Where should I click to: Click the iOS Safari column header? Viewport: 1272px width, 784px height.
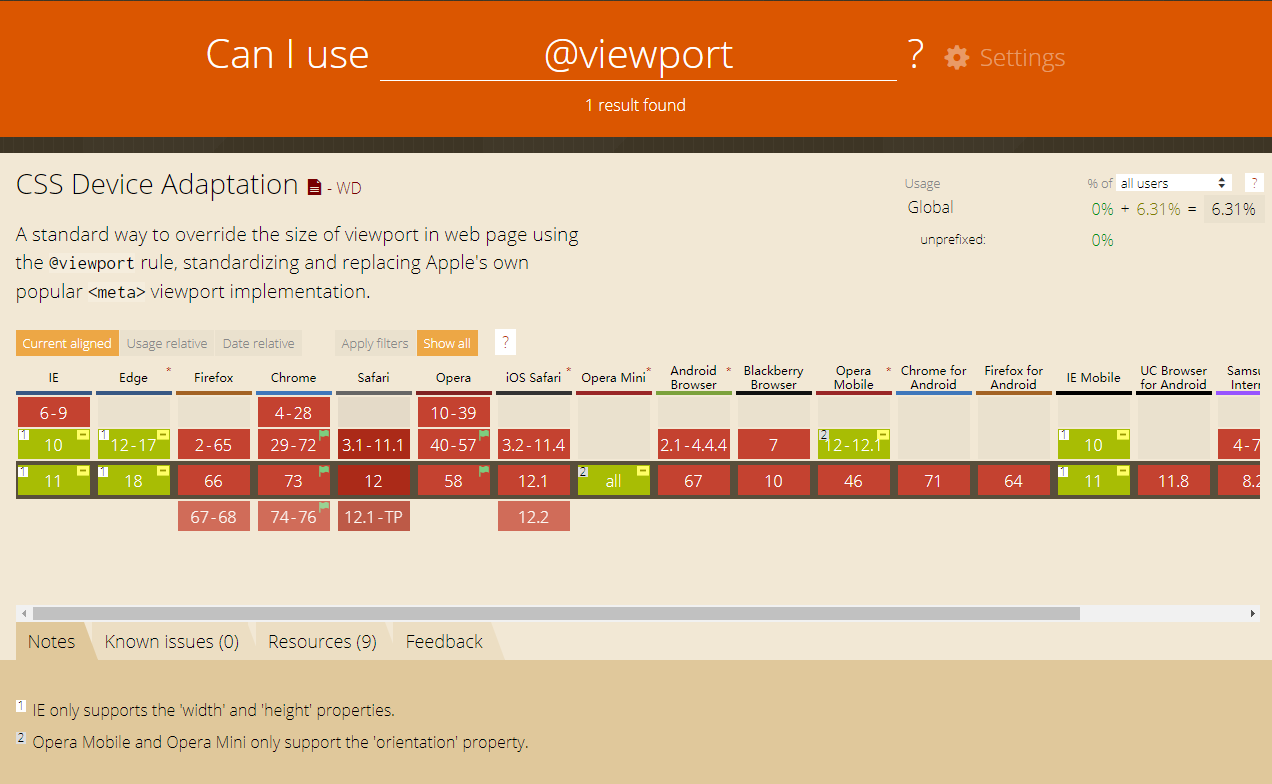click(534, 378)
